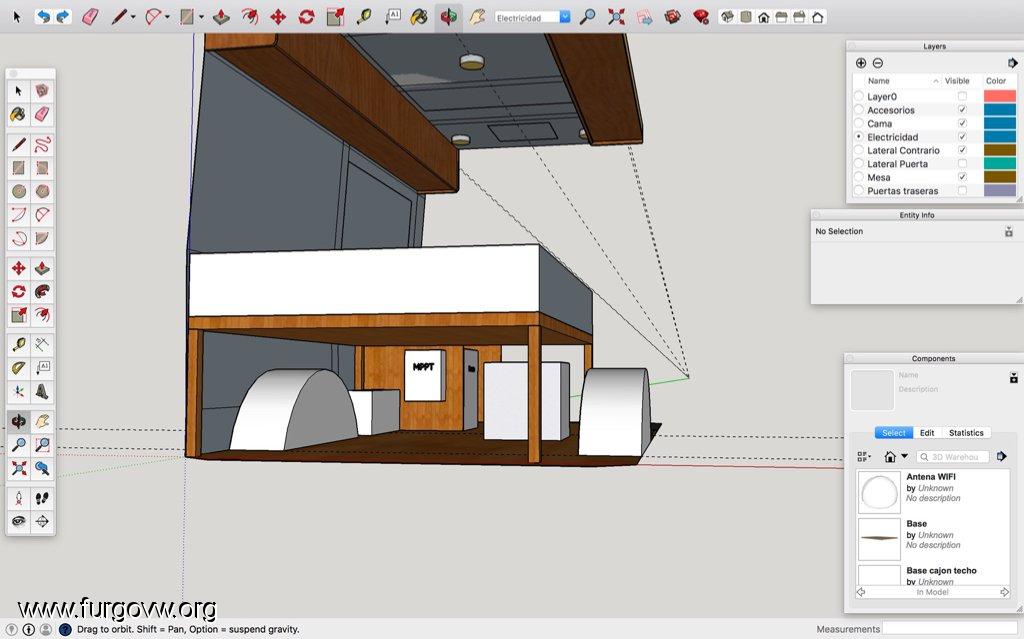Open Components panel details arrow menu
The image size is (1024, 639).
pyautogui.click(x=1002, y=457)
